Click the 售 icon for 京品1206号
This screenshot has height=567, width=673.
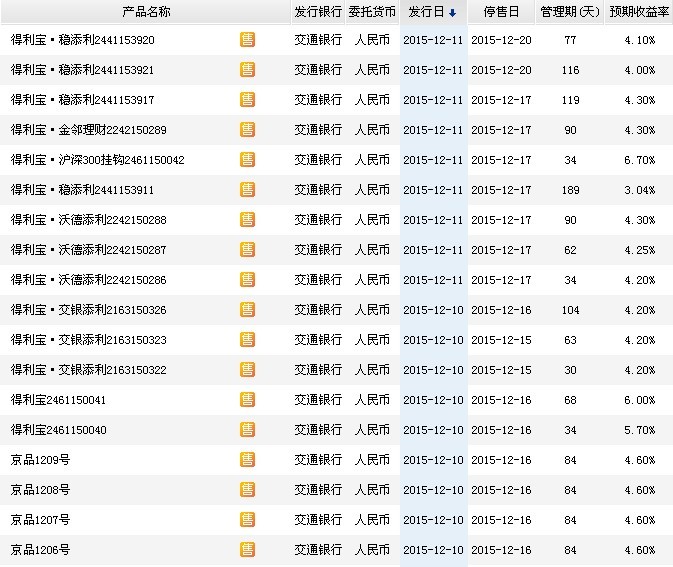247,550
